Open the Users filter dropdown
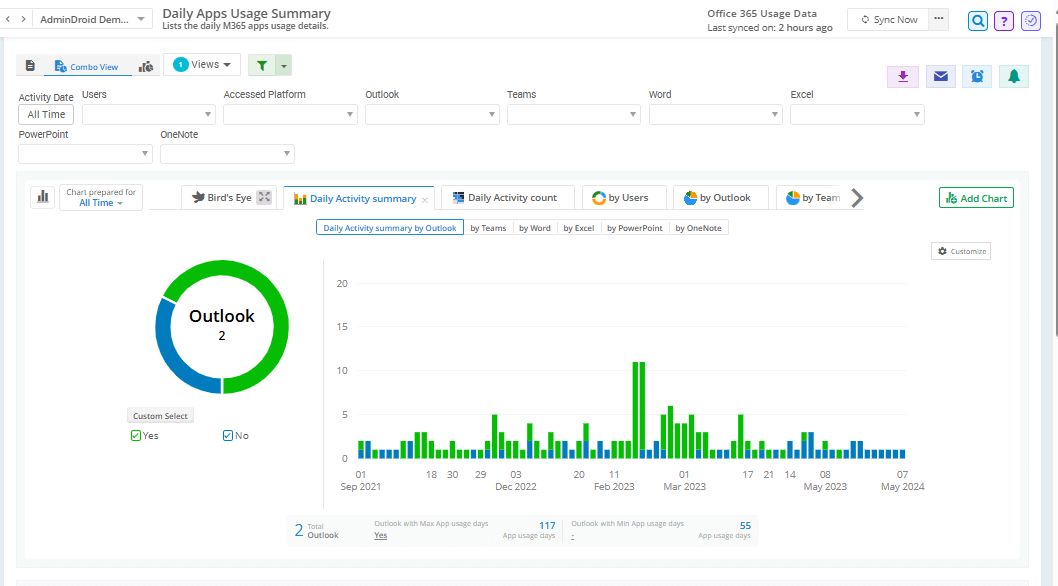 pyautogui.click(x=148, y=115)
